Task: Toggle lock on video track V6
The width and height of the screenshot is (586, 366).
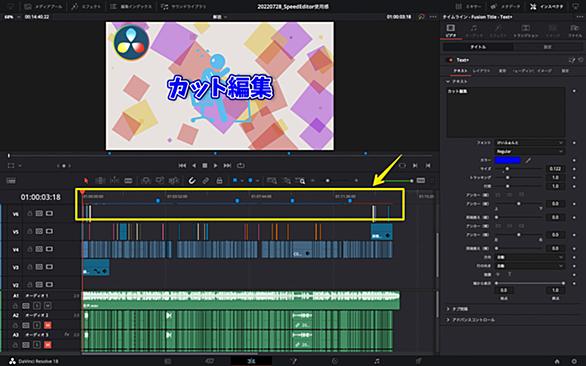Action: click(x=30, y=213)
